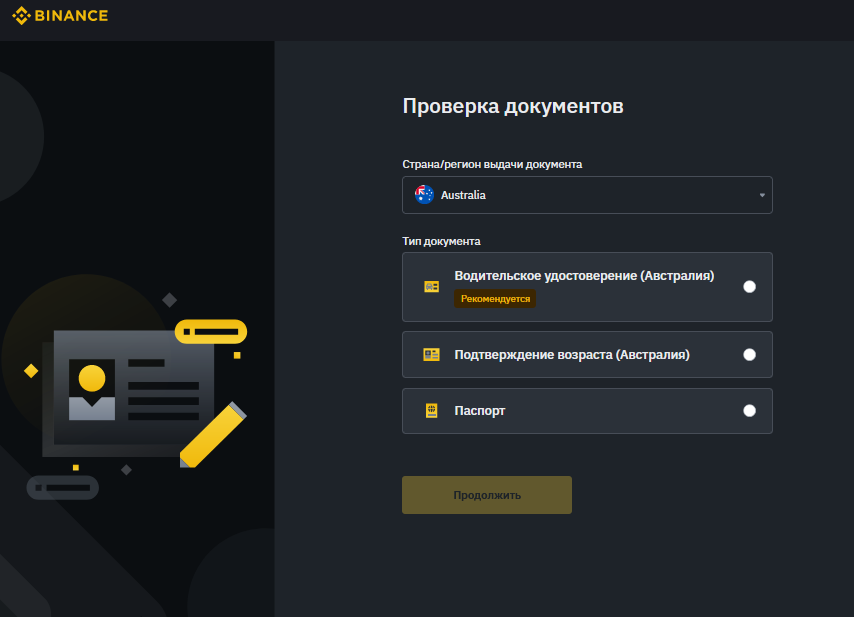Viewport: 854px width, 617px height.
Task: Click the Подтверждение возраста (Австралия) text
Action: 572,355
